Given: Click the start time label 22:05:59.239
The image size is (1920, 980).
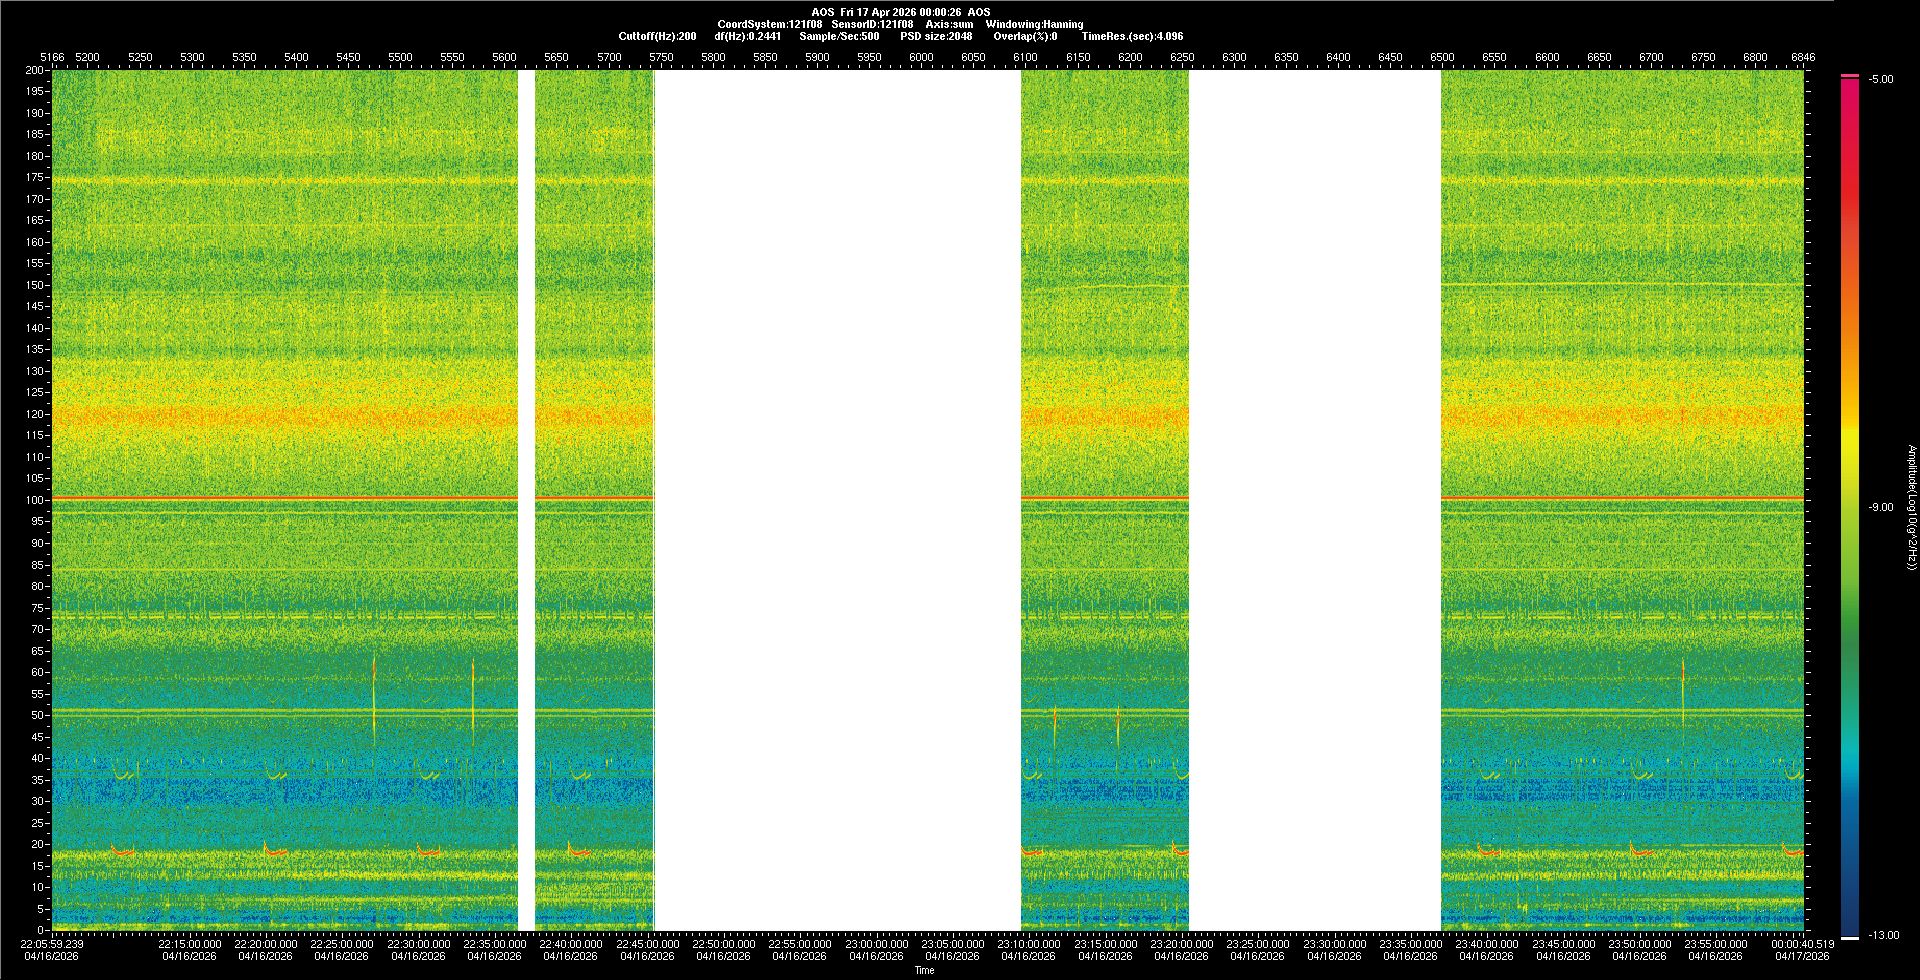Looking at the screenshot, I should (x=52, y=944).
